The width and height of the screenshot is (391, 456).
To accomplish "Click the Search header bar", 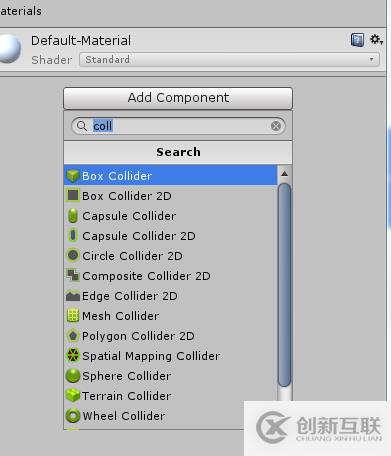I will (178, 152).
